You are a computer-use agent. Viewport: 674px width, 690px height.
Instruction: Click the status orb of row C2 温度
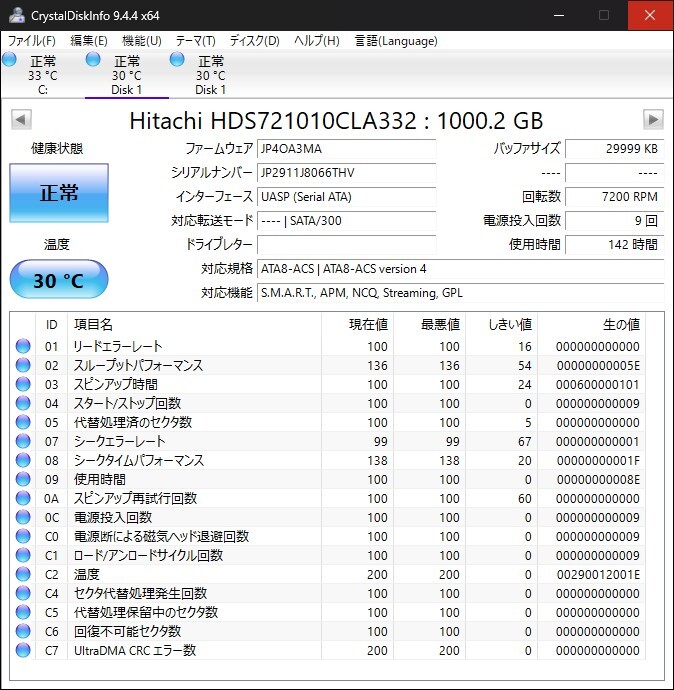[x=23, y=574]
